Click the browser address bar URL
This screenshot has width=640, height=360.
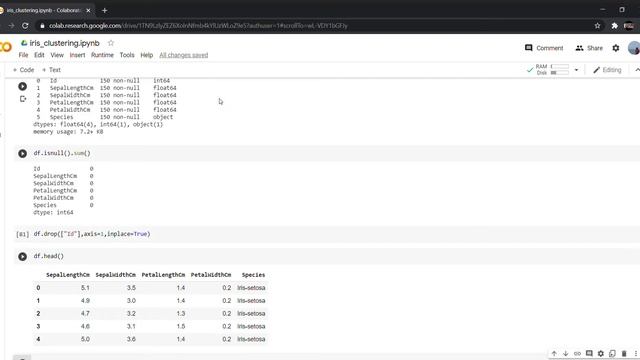coord(198,26)
